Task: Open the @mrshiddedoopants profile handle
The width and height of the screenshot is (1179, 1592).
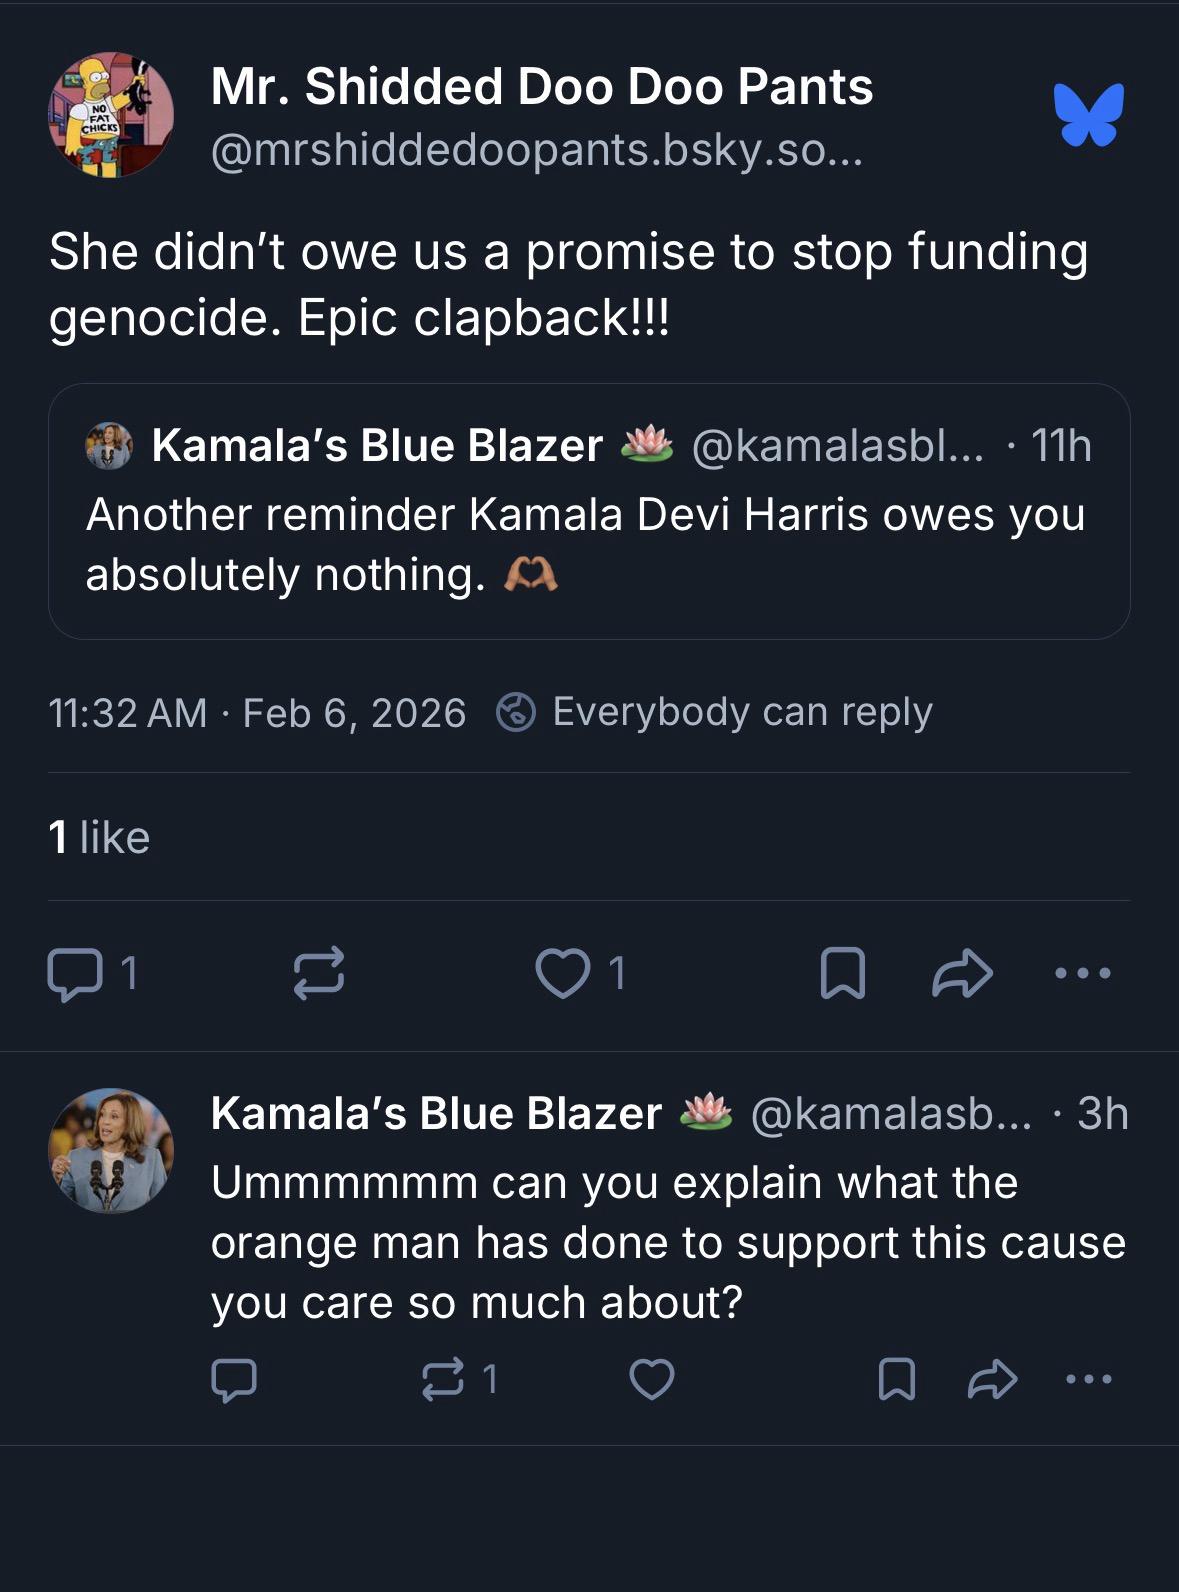Action: click(x=536, y=151)
